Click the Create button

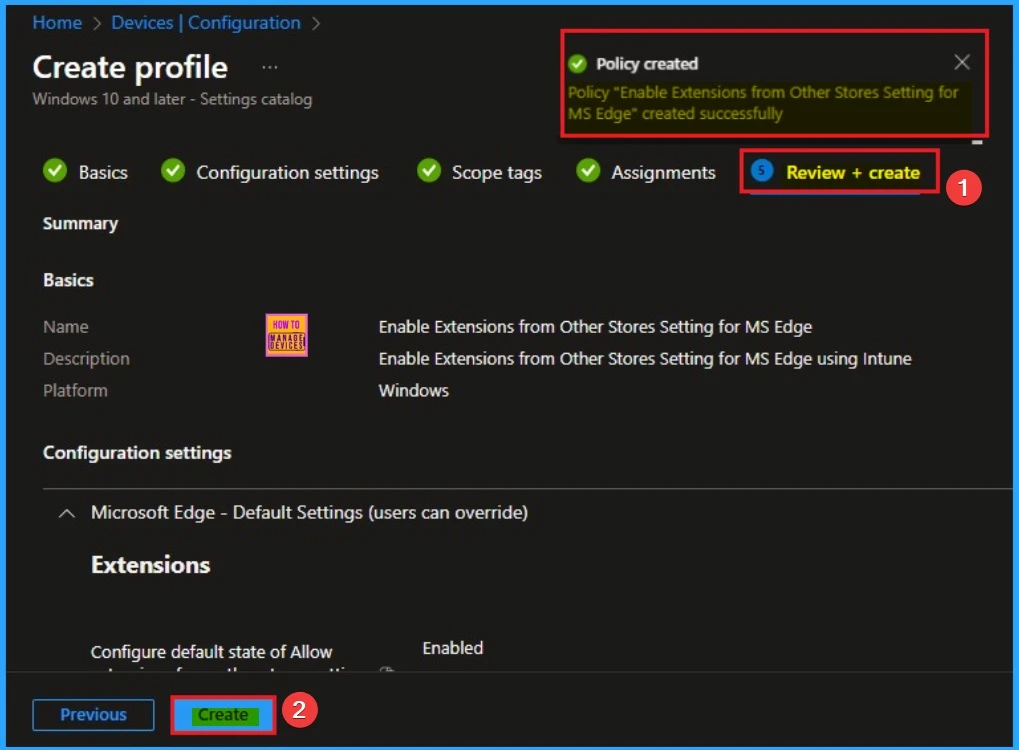[x=222, y=714]
